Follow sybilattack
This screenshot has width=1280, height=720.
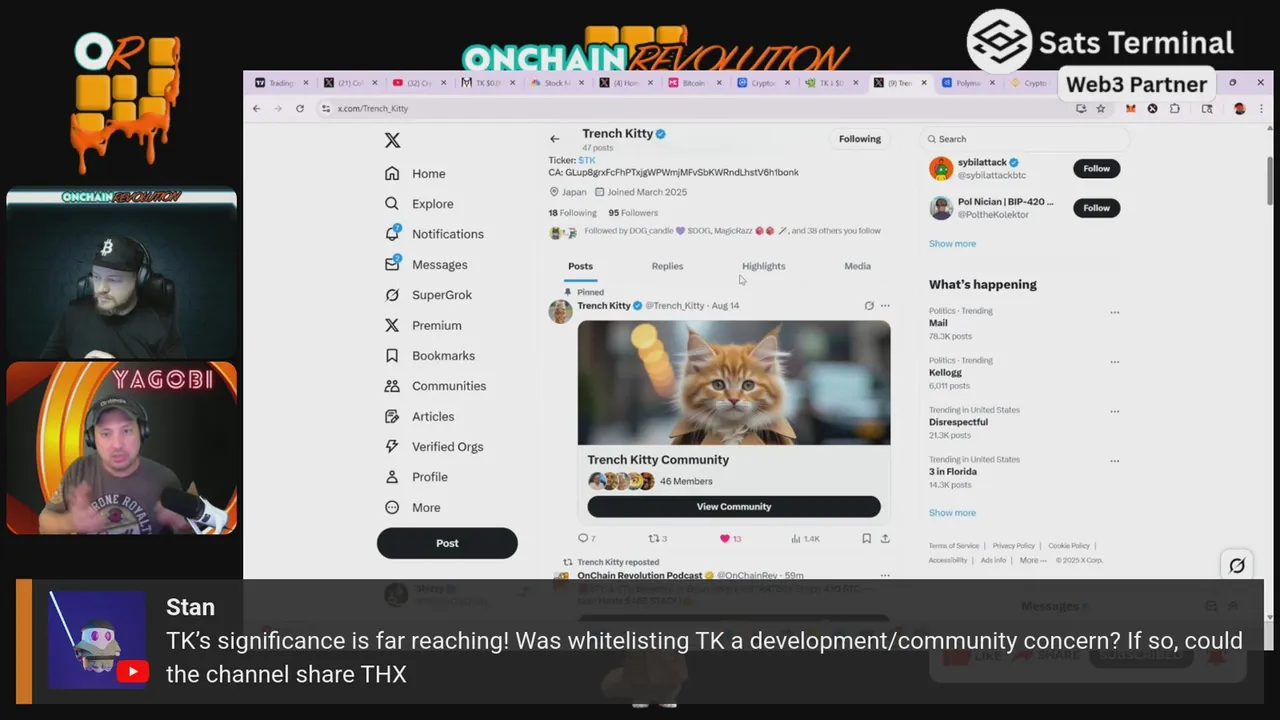point(1096,168)
